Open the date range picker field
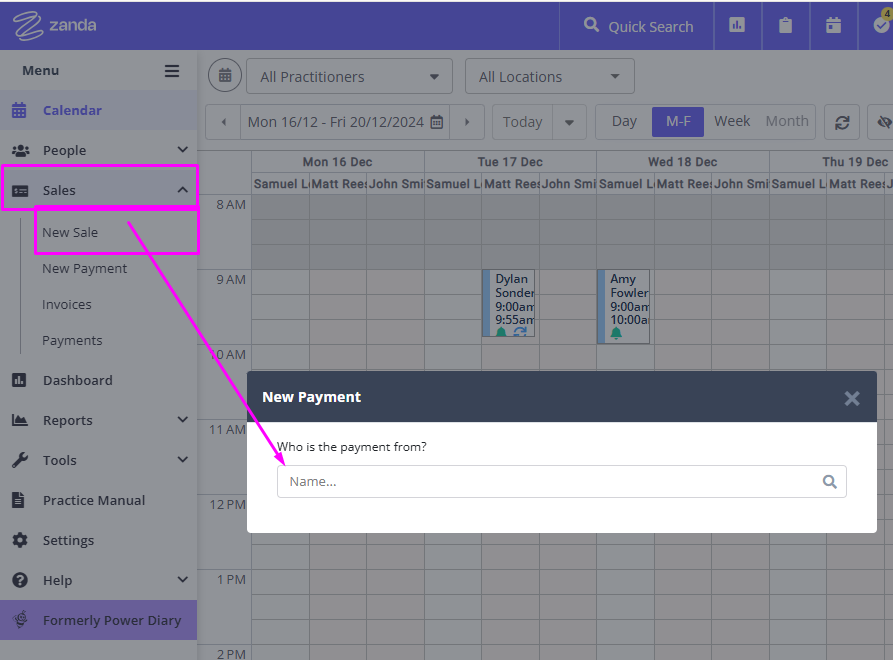 pyautogui.click(x=345, y=122)
